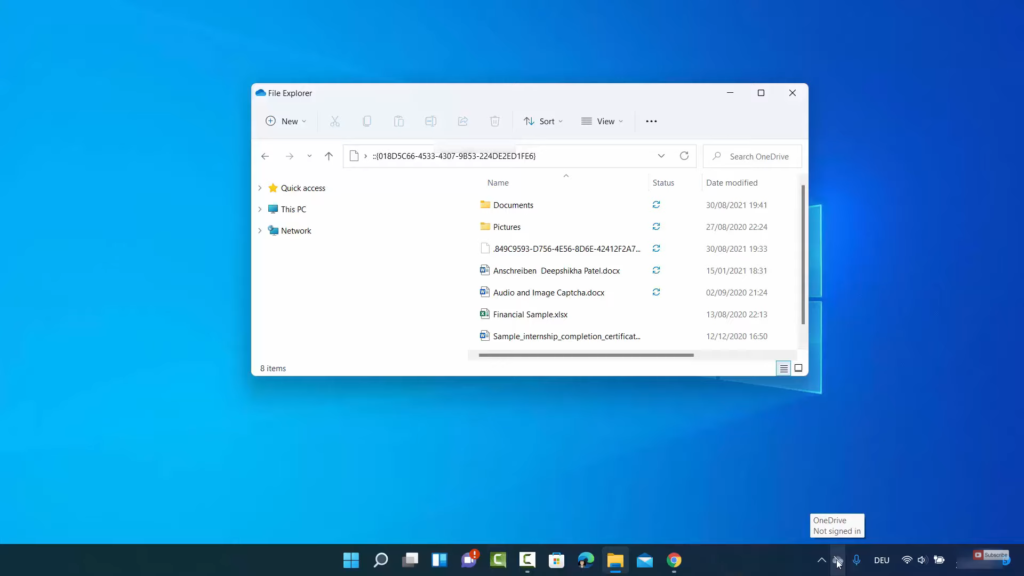Image resolution: width=1024 pixels, height=576 pixels.
Task: Open the New item dropdown
Action: pyautogui.click(x=286, y=121)
